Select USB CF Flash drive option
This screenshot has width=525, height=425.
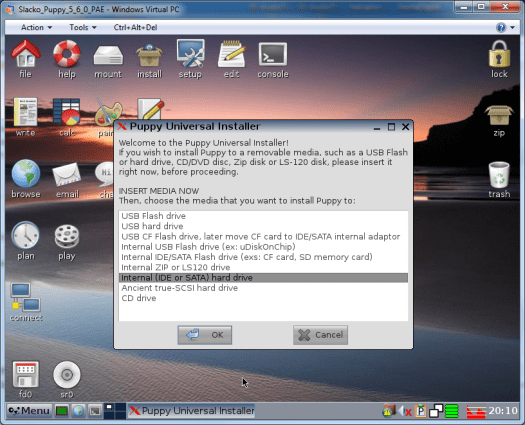263,236
